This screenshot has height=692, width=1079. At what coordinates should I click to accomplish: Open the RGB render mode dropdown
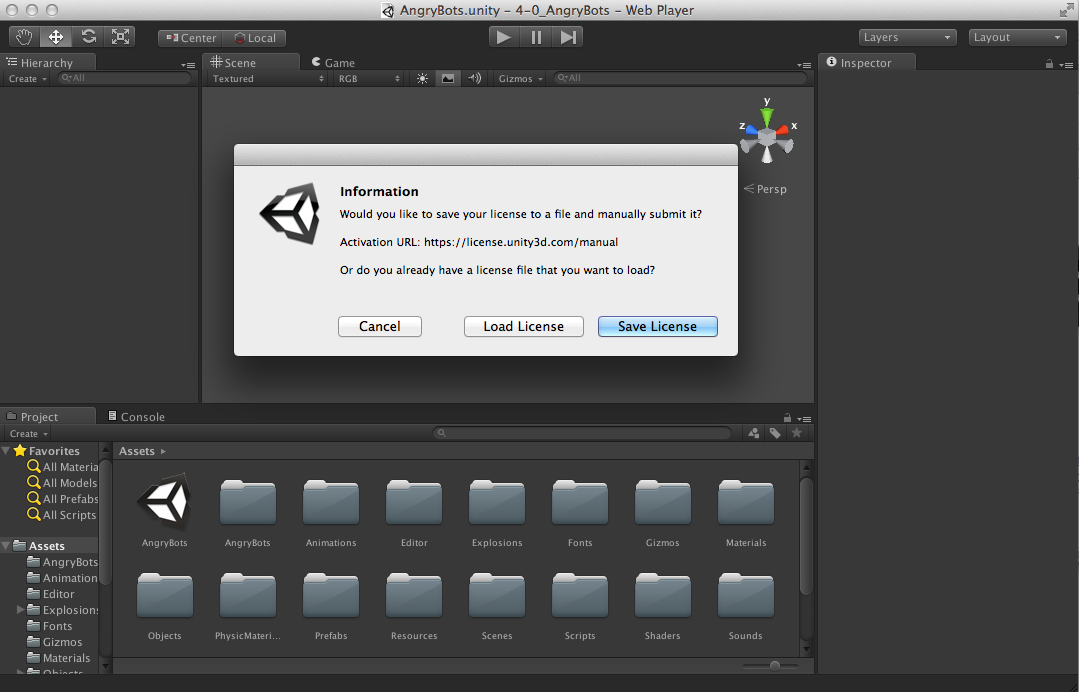tap(368, 78)
